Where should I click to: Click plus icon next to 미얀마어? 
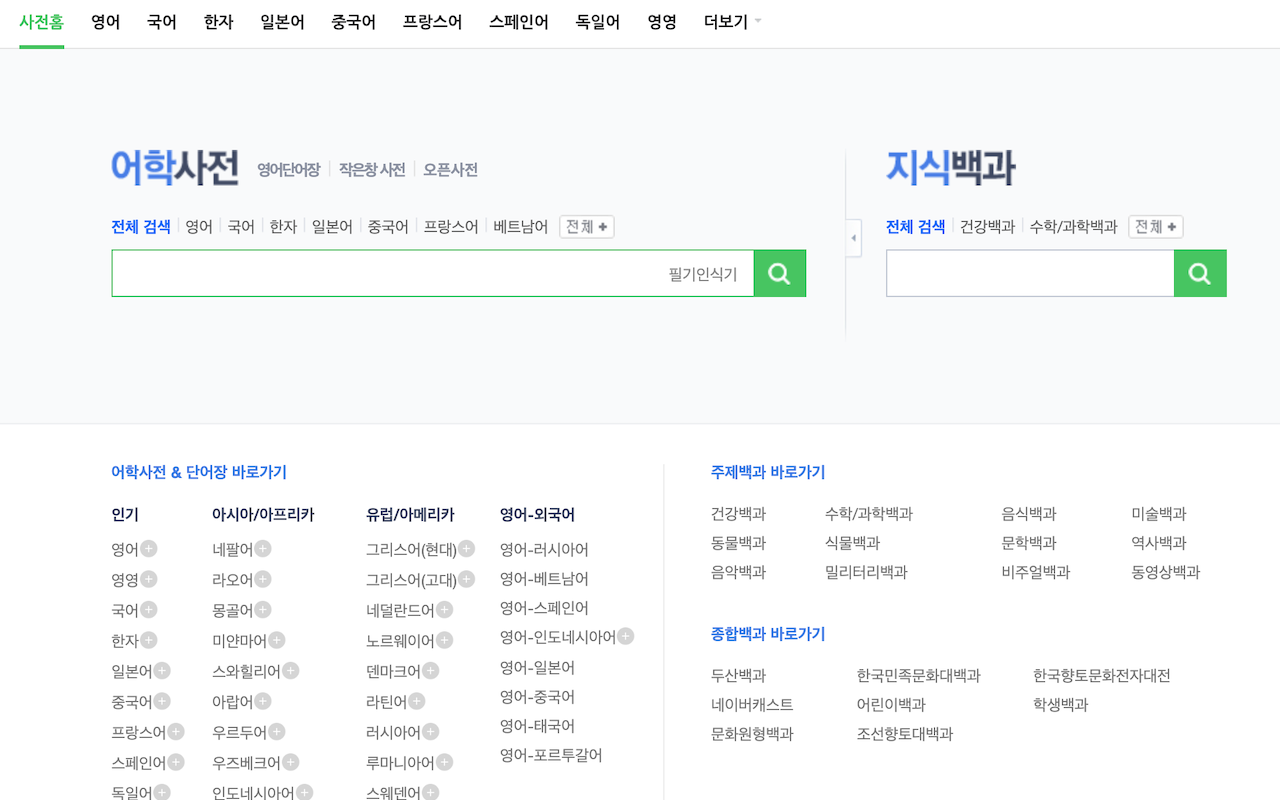(x=277, y=639)
